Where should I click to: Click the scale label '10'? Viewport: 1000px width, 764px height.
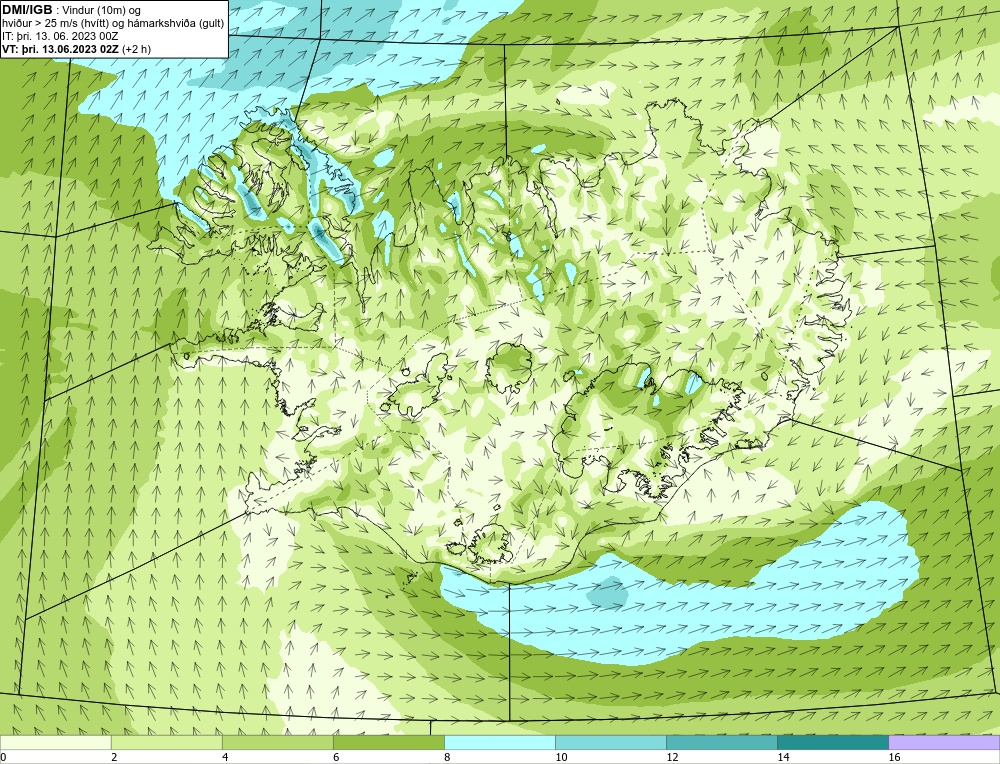pyautogui.click(x=561, y=757)
